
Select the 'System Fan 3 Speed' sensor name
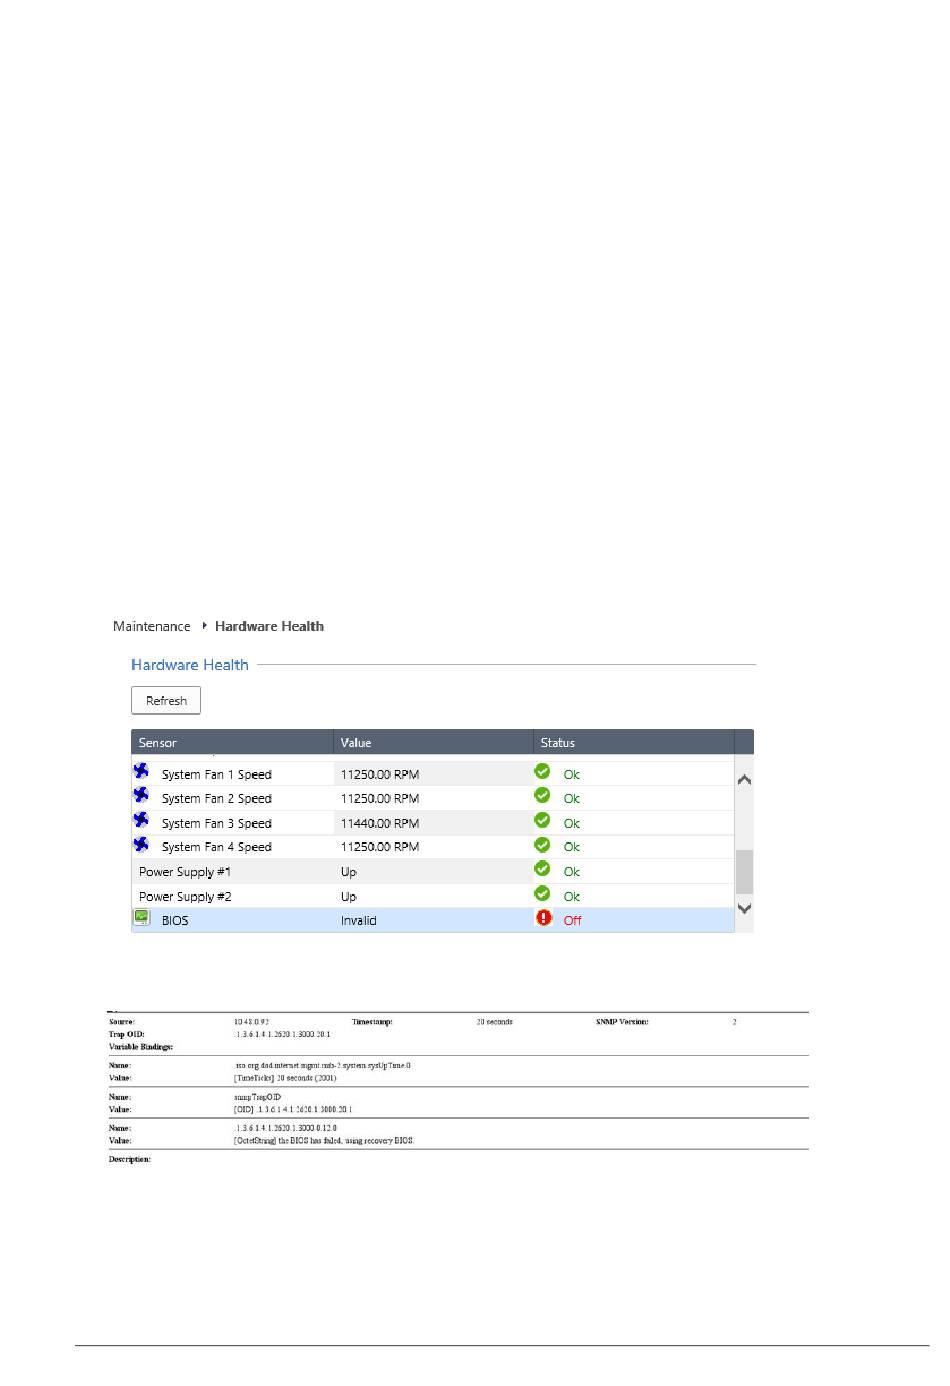click(x=217, y=824)
